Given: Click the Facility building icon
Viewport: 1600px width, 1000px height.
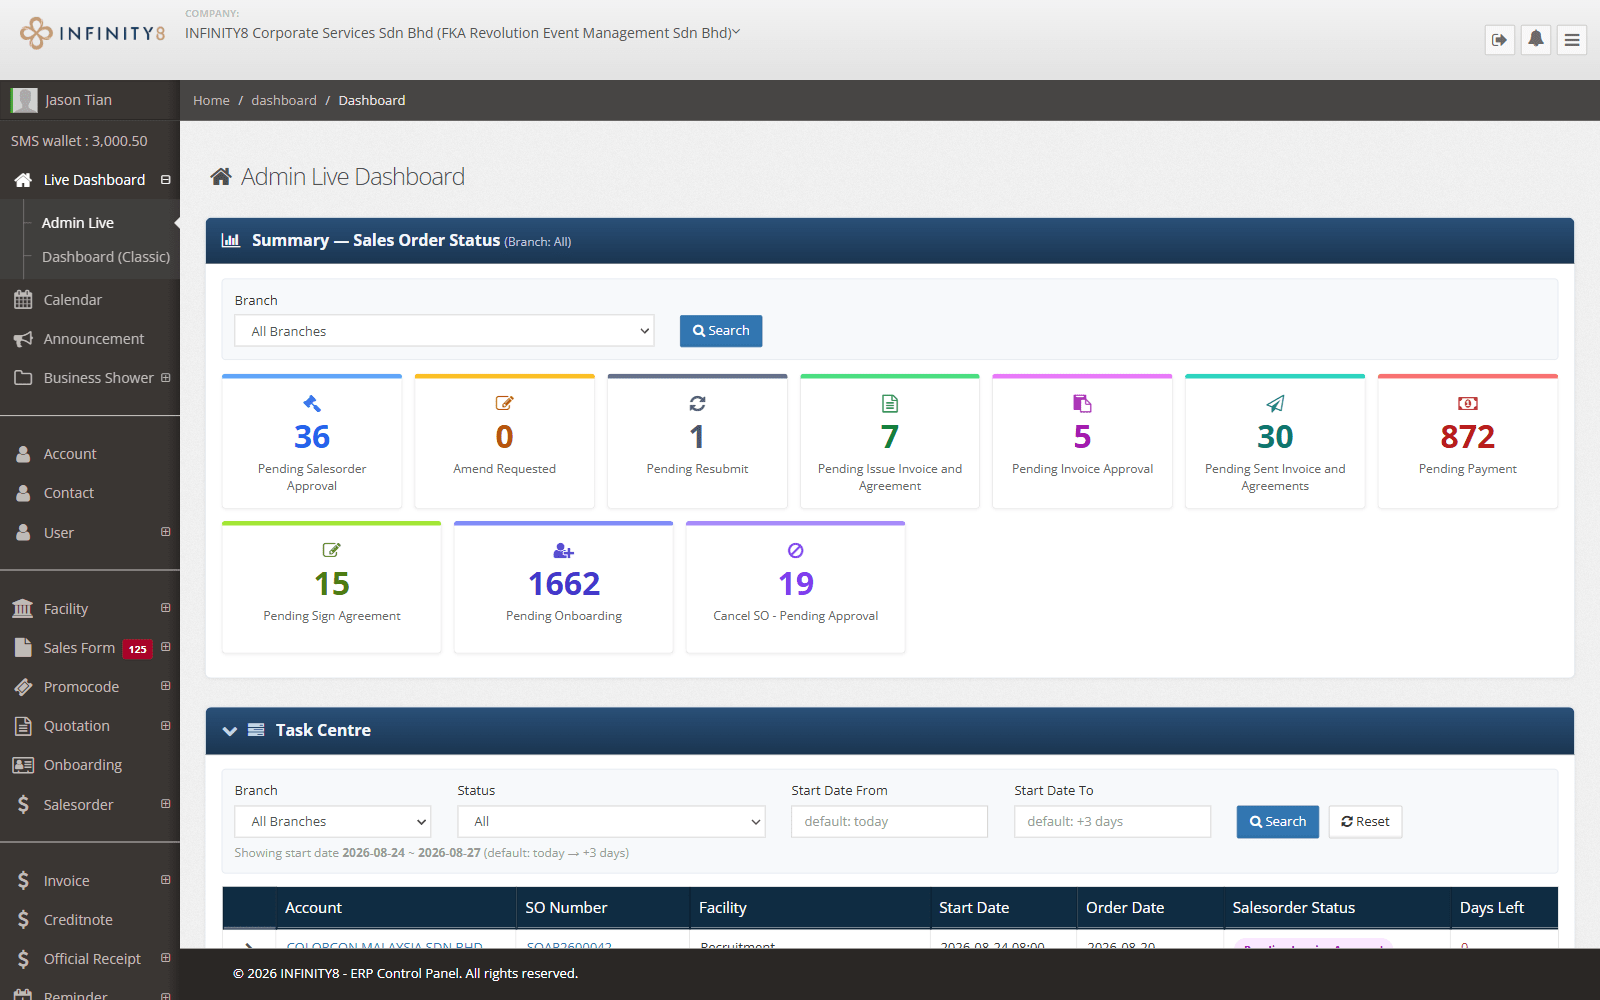Looking at the screenshot, I should 23,609.
